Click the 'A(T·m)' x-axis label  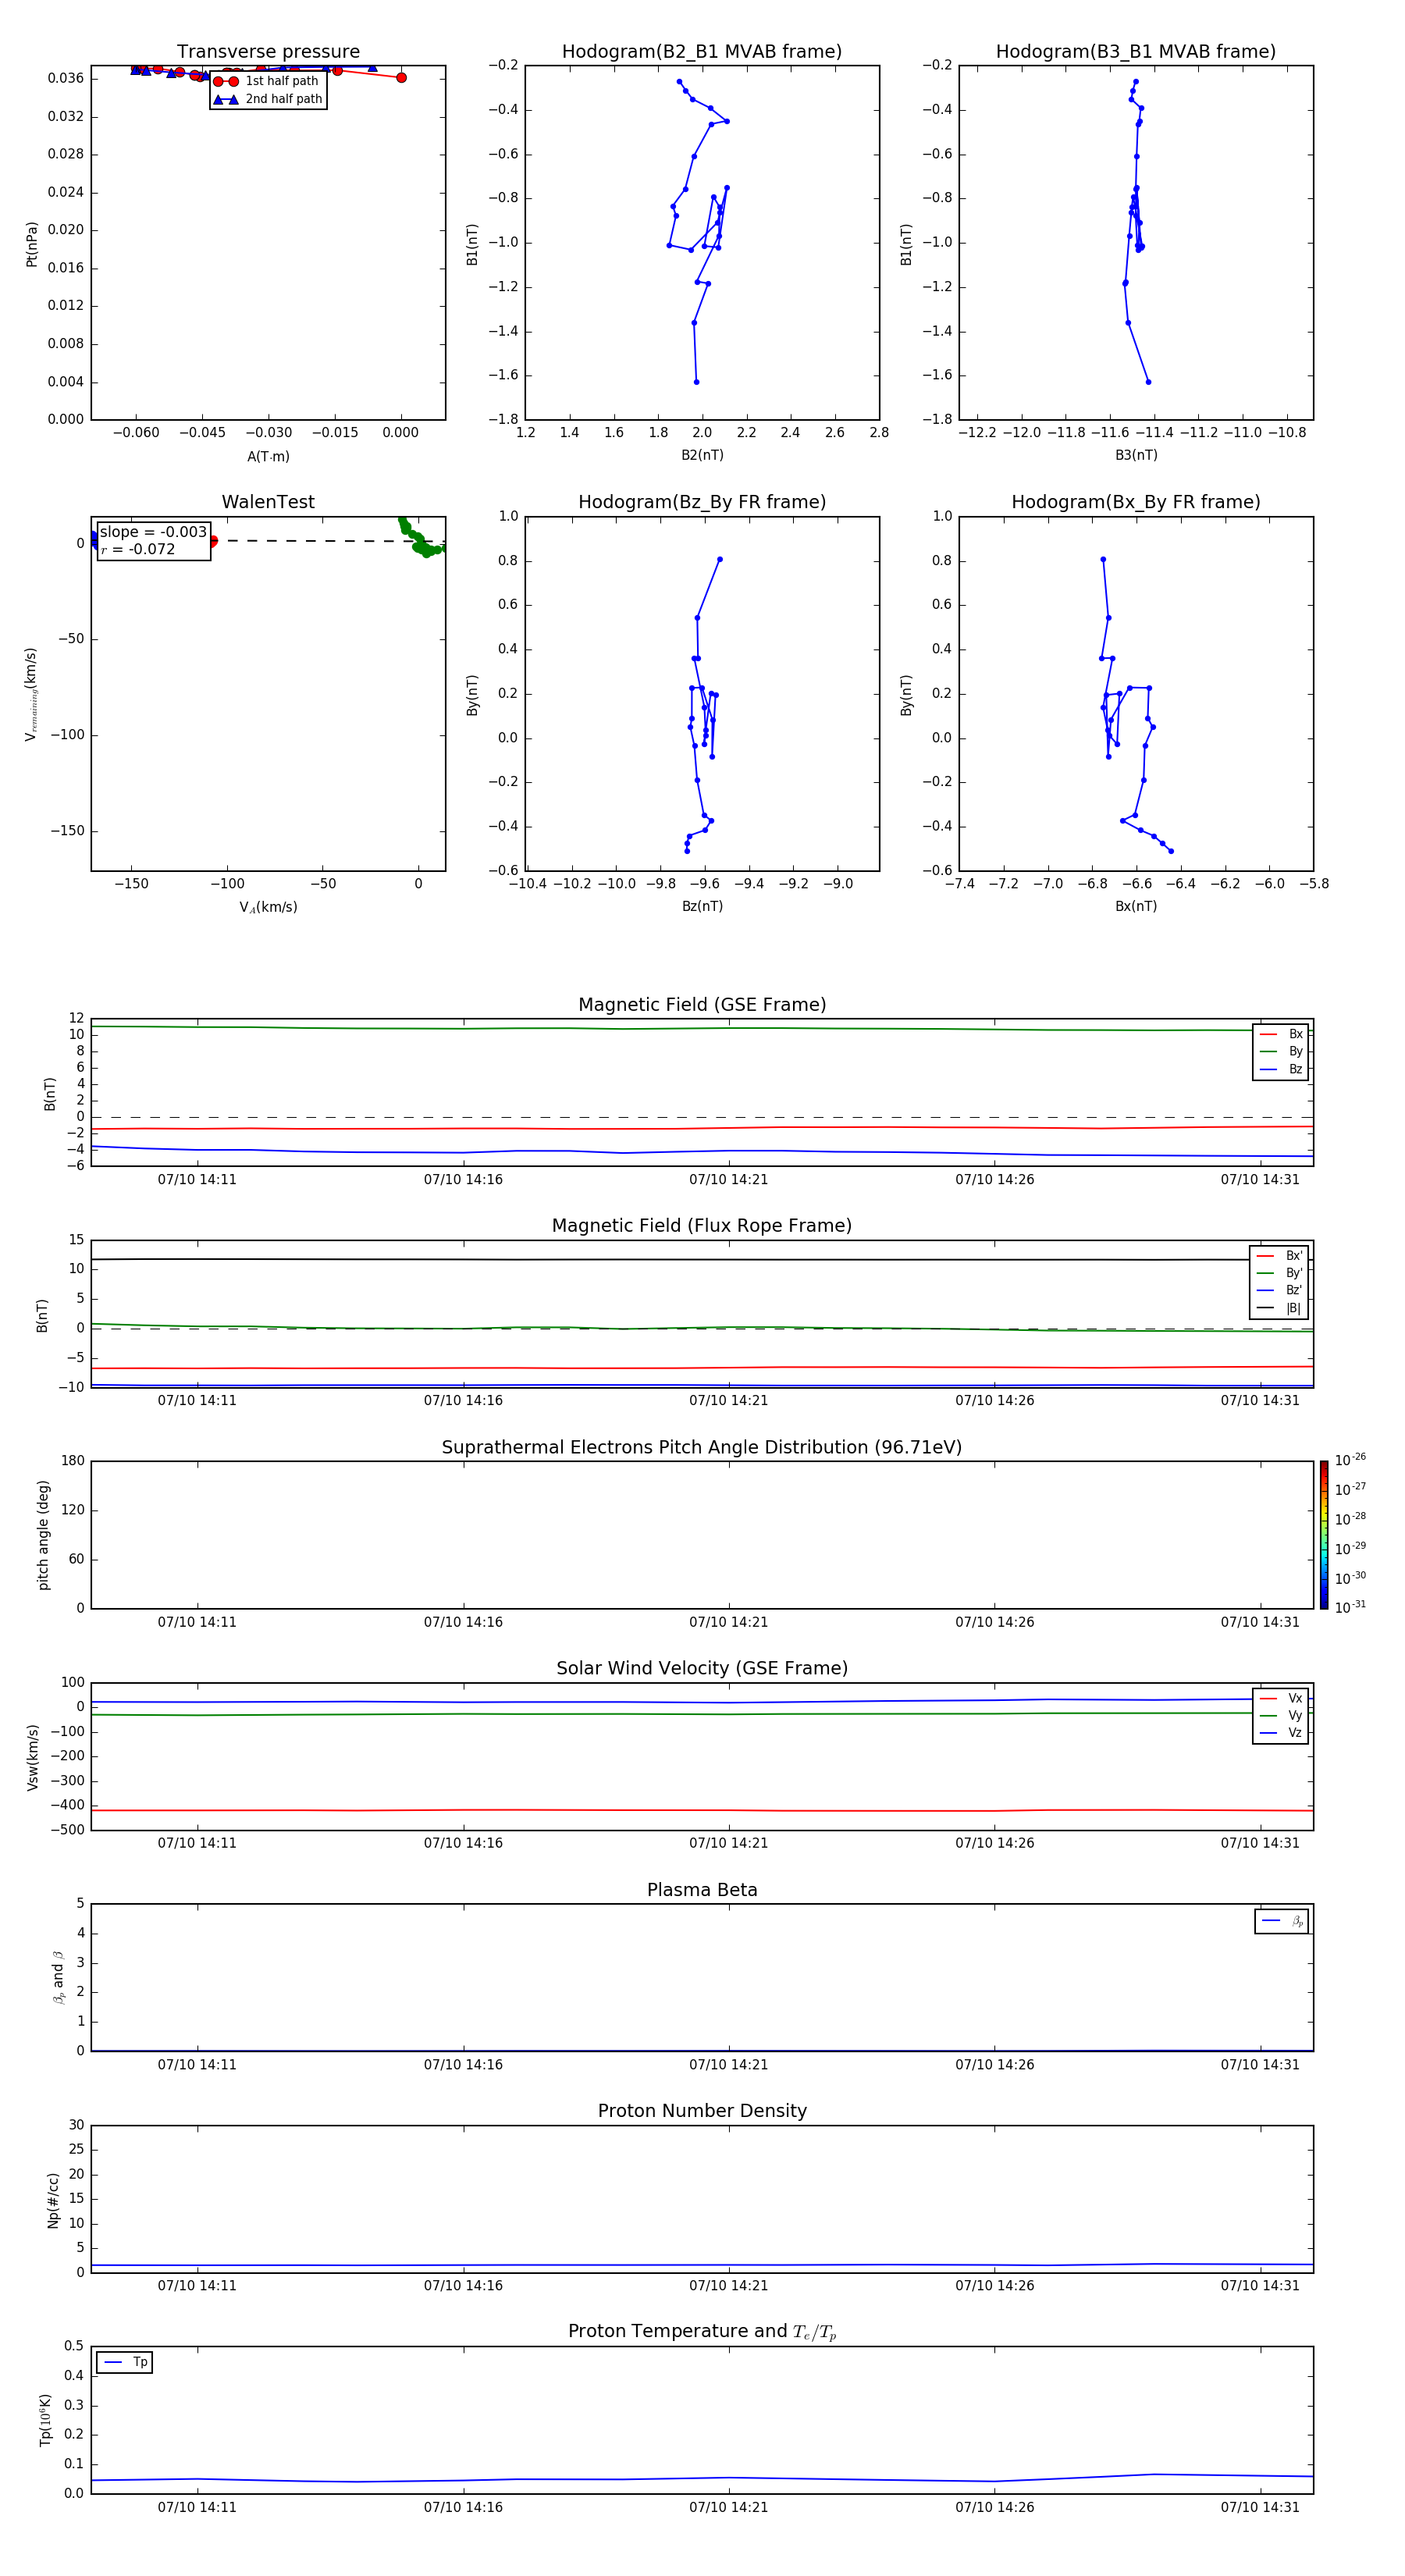point(268,456)
